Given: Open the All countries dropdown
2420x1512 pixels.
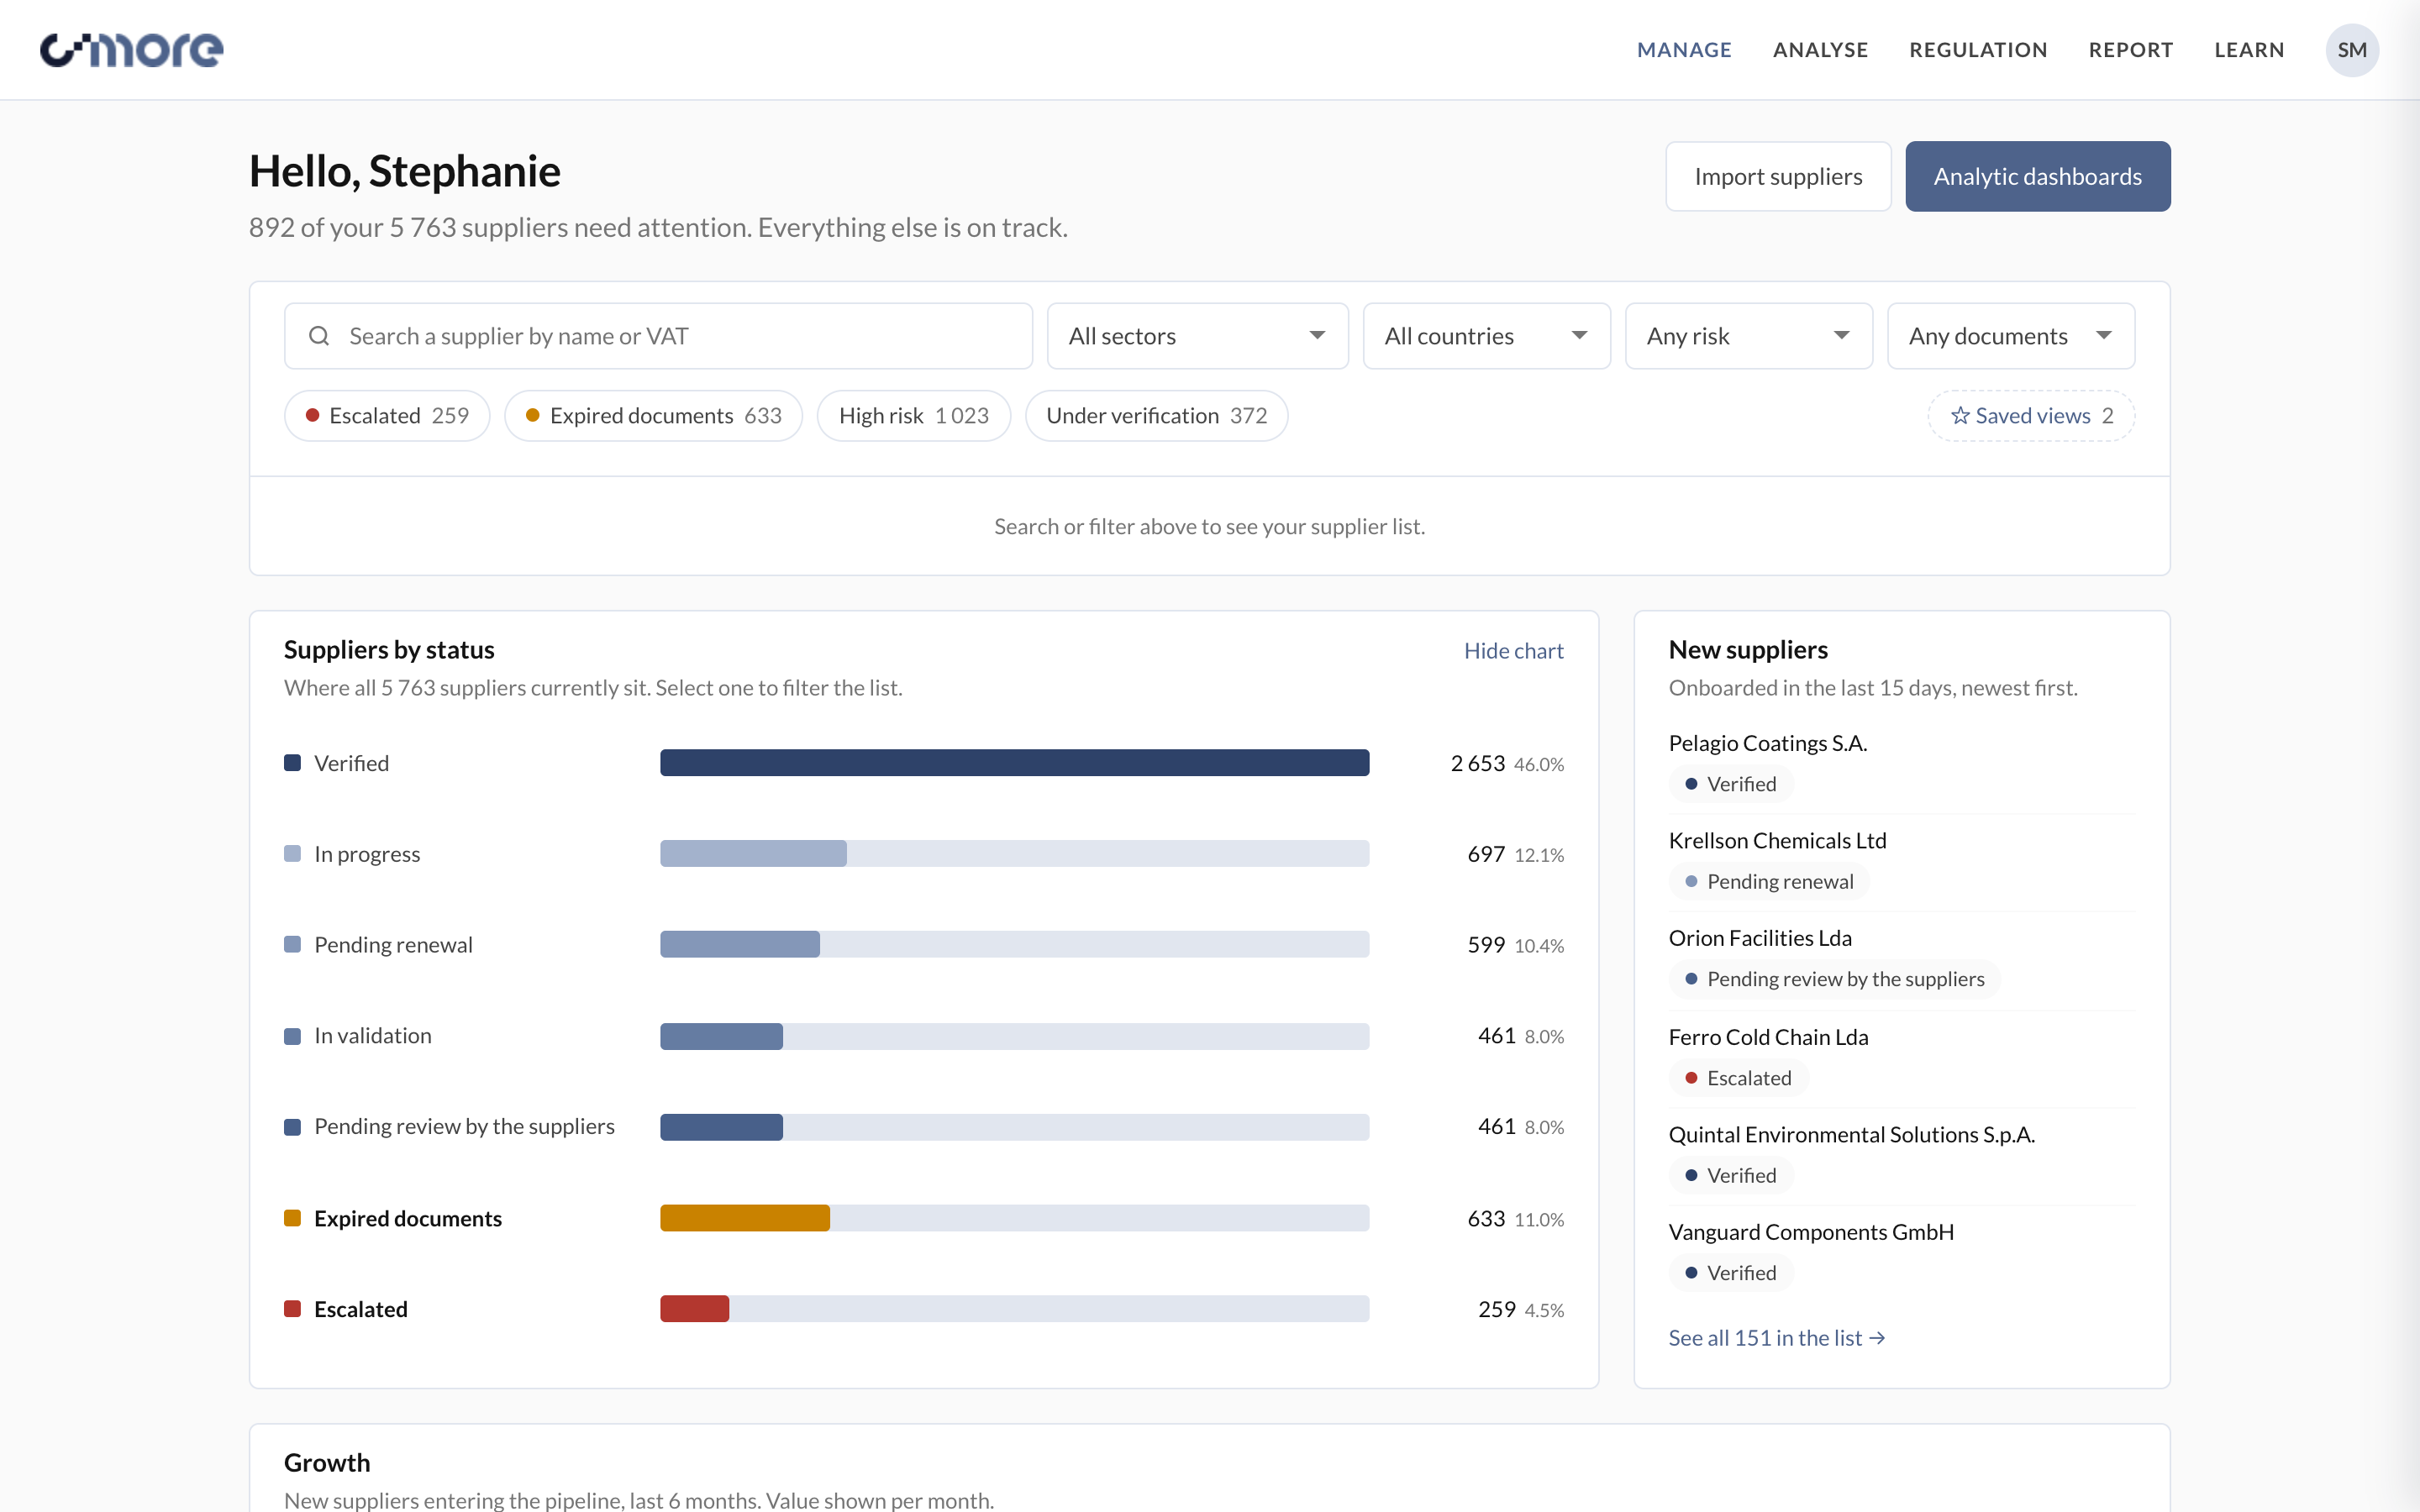Looking at the screenshot, I should click(1486, 336).
